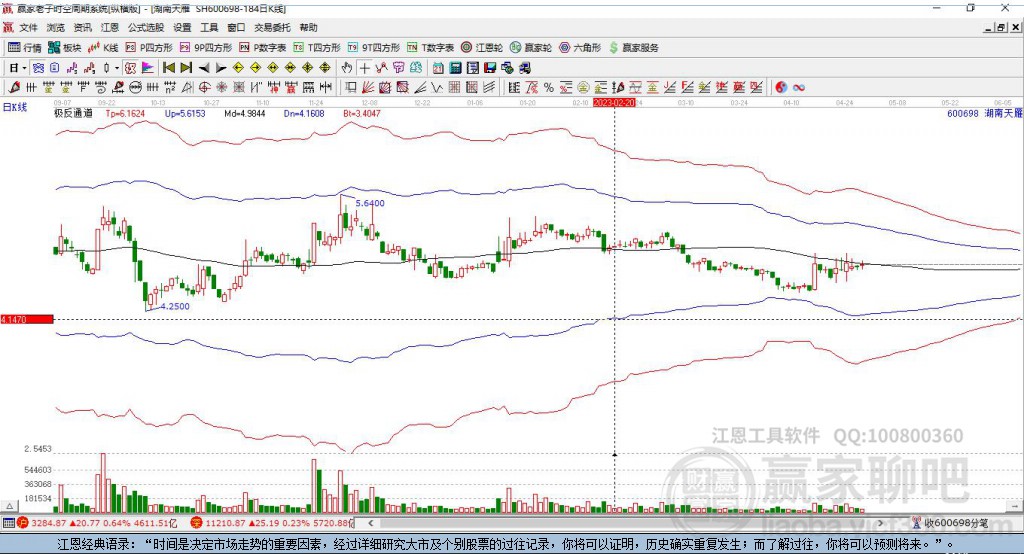Viewport: 1024px width, 554px height.
Task: Open the 浏览 menu
Action: click(56, 27)
